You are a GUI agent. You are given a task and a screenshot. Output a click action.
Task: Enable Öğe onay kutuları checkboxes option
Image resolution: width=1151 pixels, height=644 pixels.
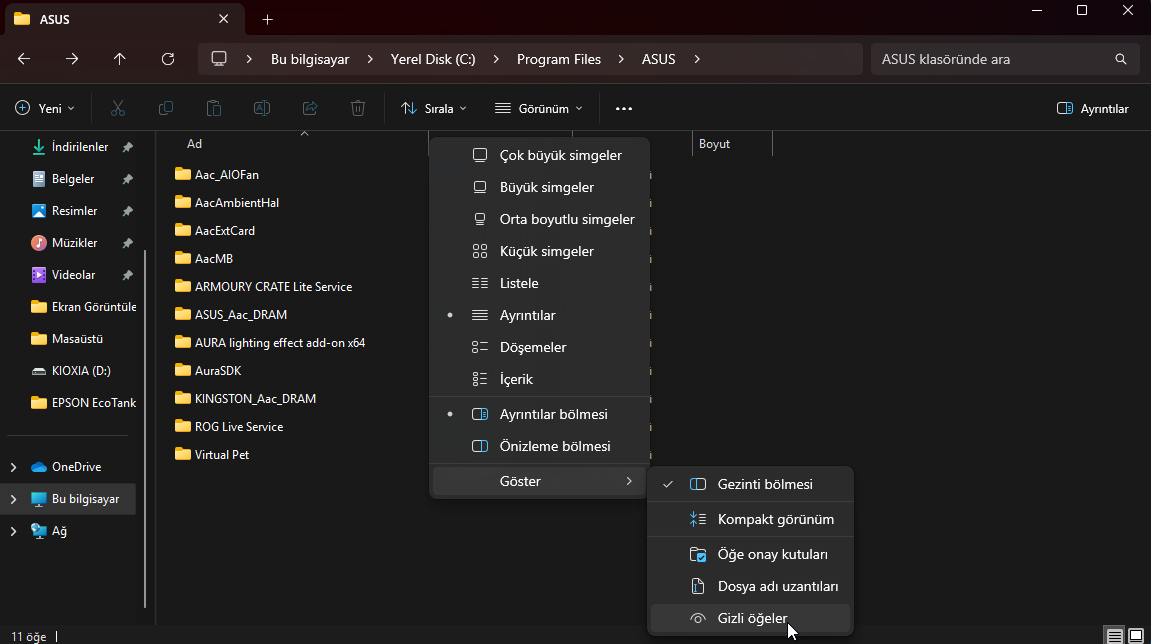point(771,554)
